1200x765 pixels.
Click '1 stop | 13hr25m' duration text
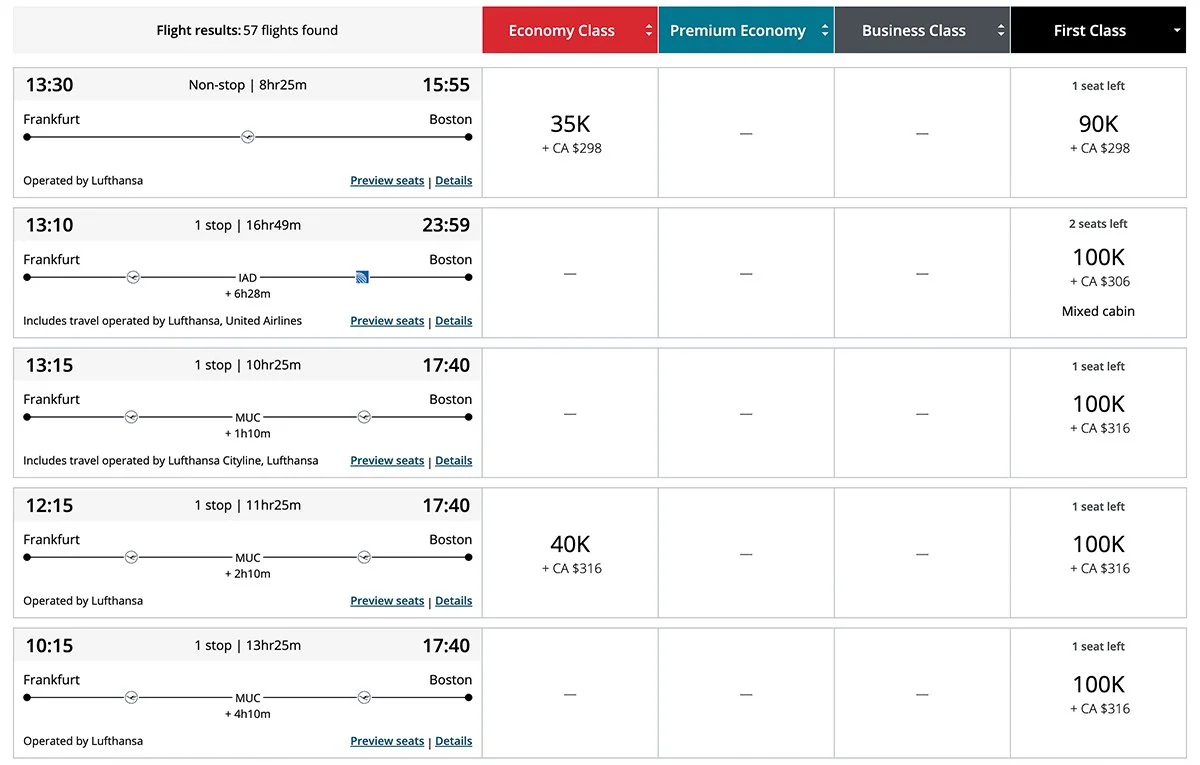(x=248, y=645)
